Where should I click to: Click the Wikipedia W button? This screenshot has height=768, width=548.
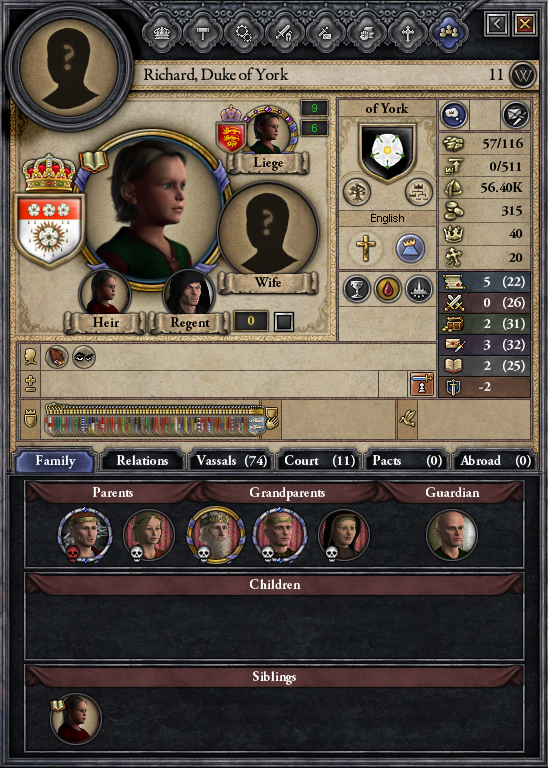click(523, 75)
